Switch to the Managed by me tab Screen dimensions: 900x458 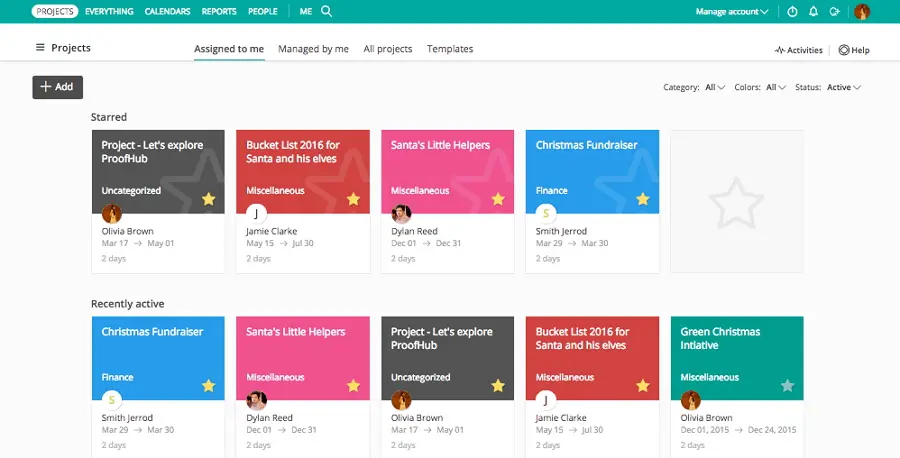(x=313, y=49)
